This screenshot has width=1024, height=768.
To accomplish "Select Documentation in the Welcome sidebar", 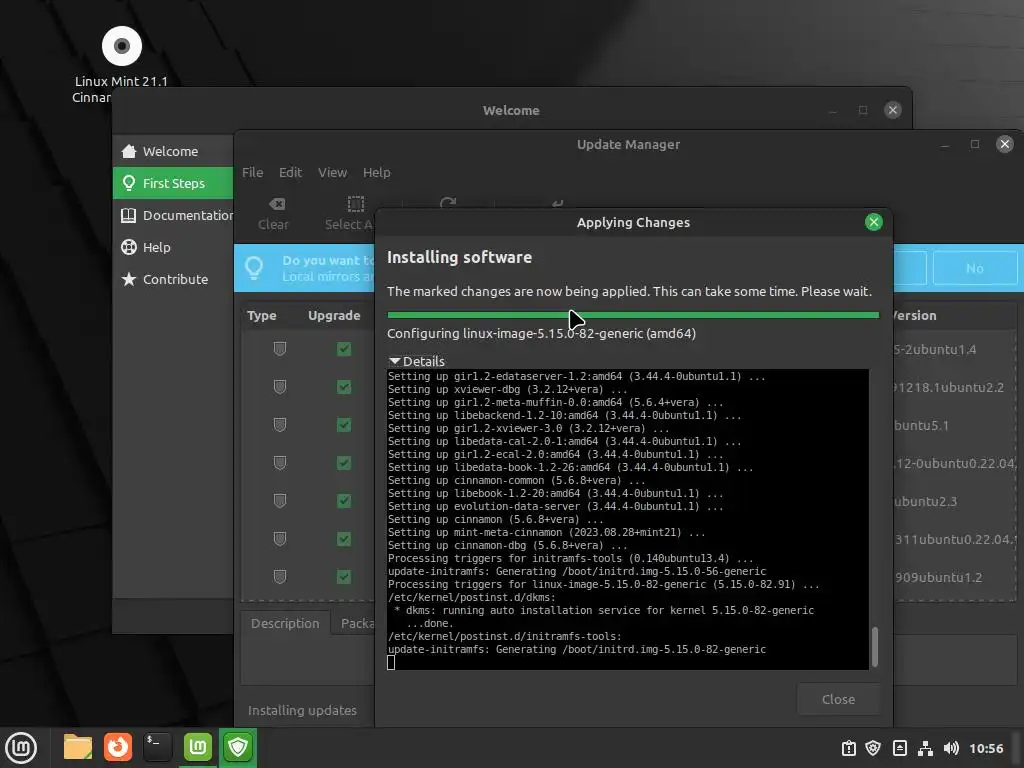I will pyautogui.click(x=173, y=216).
